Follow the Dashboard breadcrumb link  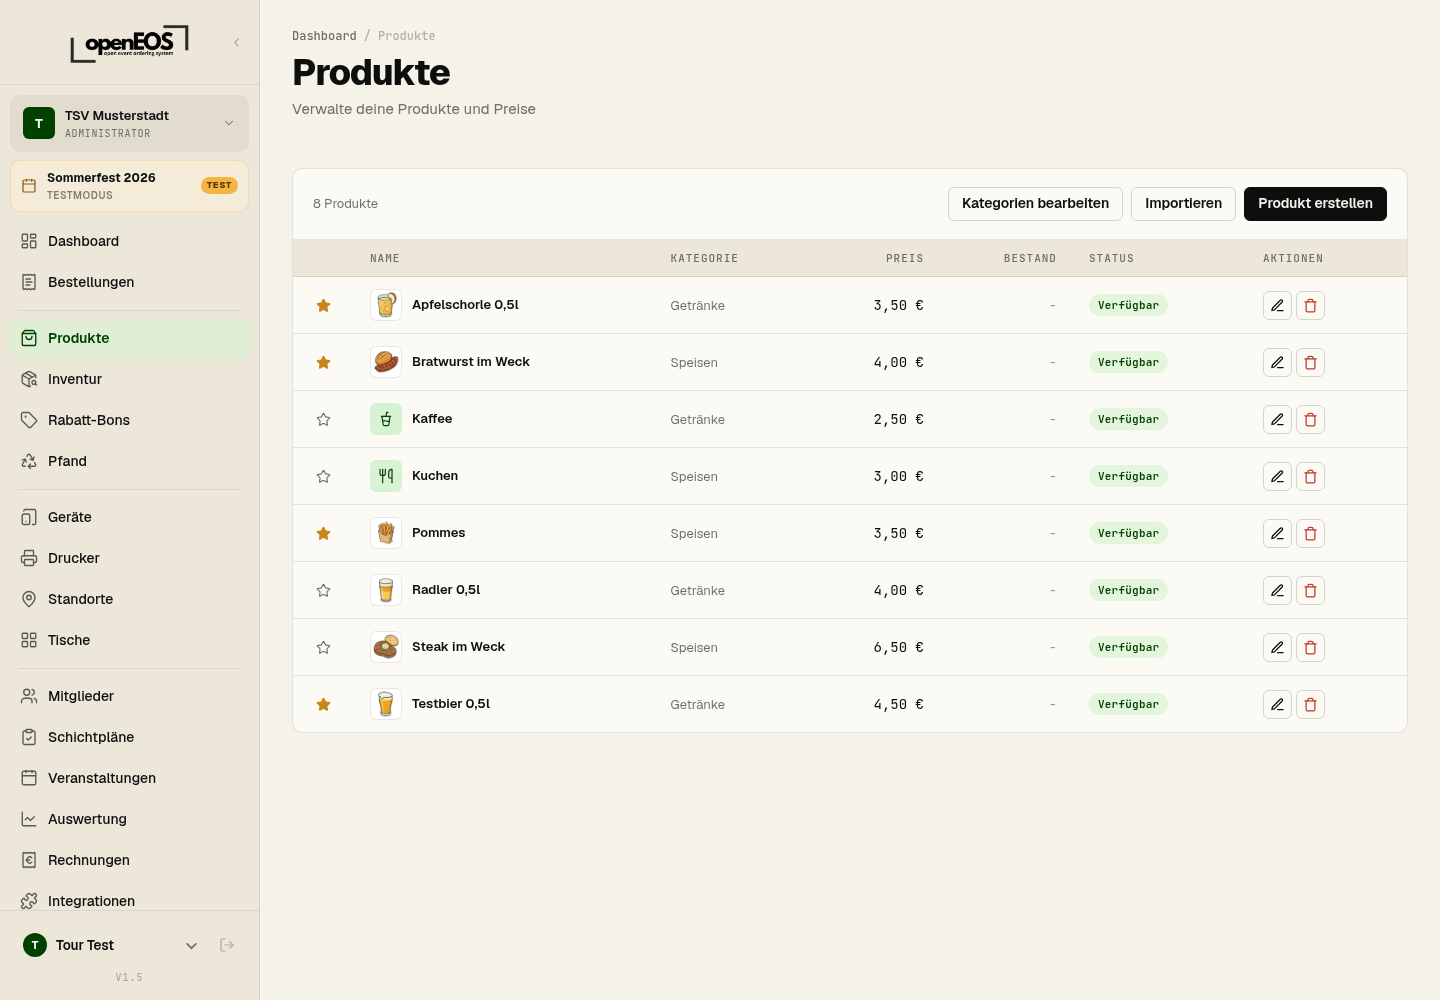click(x=324, y=36)
